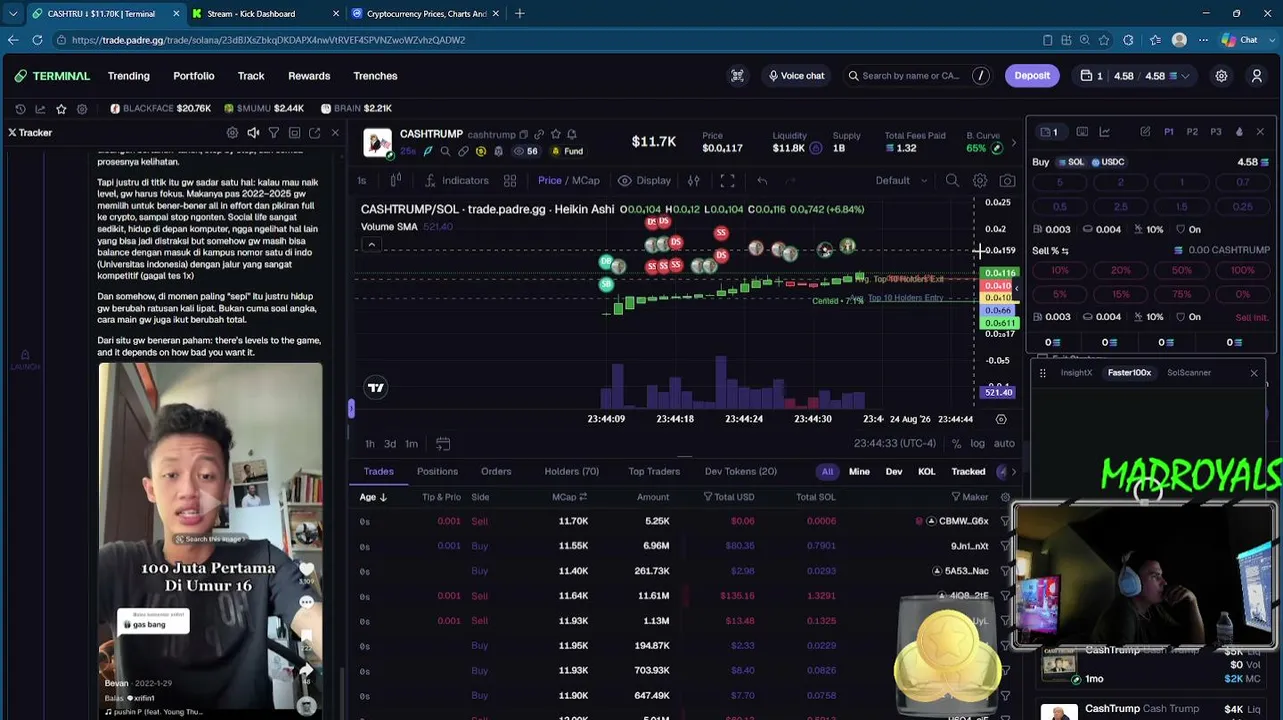Toggle Price / MCap chart mode
This screenshot has height=720, width=1283.
[x=569, y=181]
